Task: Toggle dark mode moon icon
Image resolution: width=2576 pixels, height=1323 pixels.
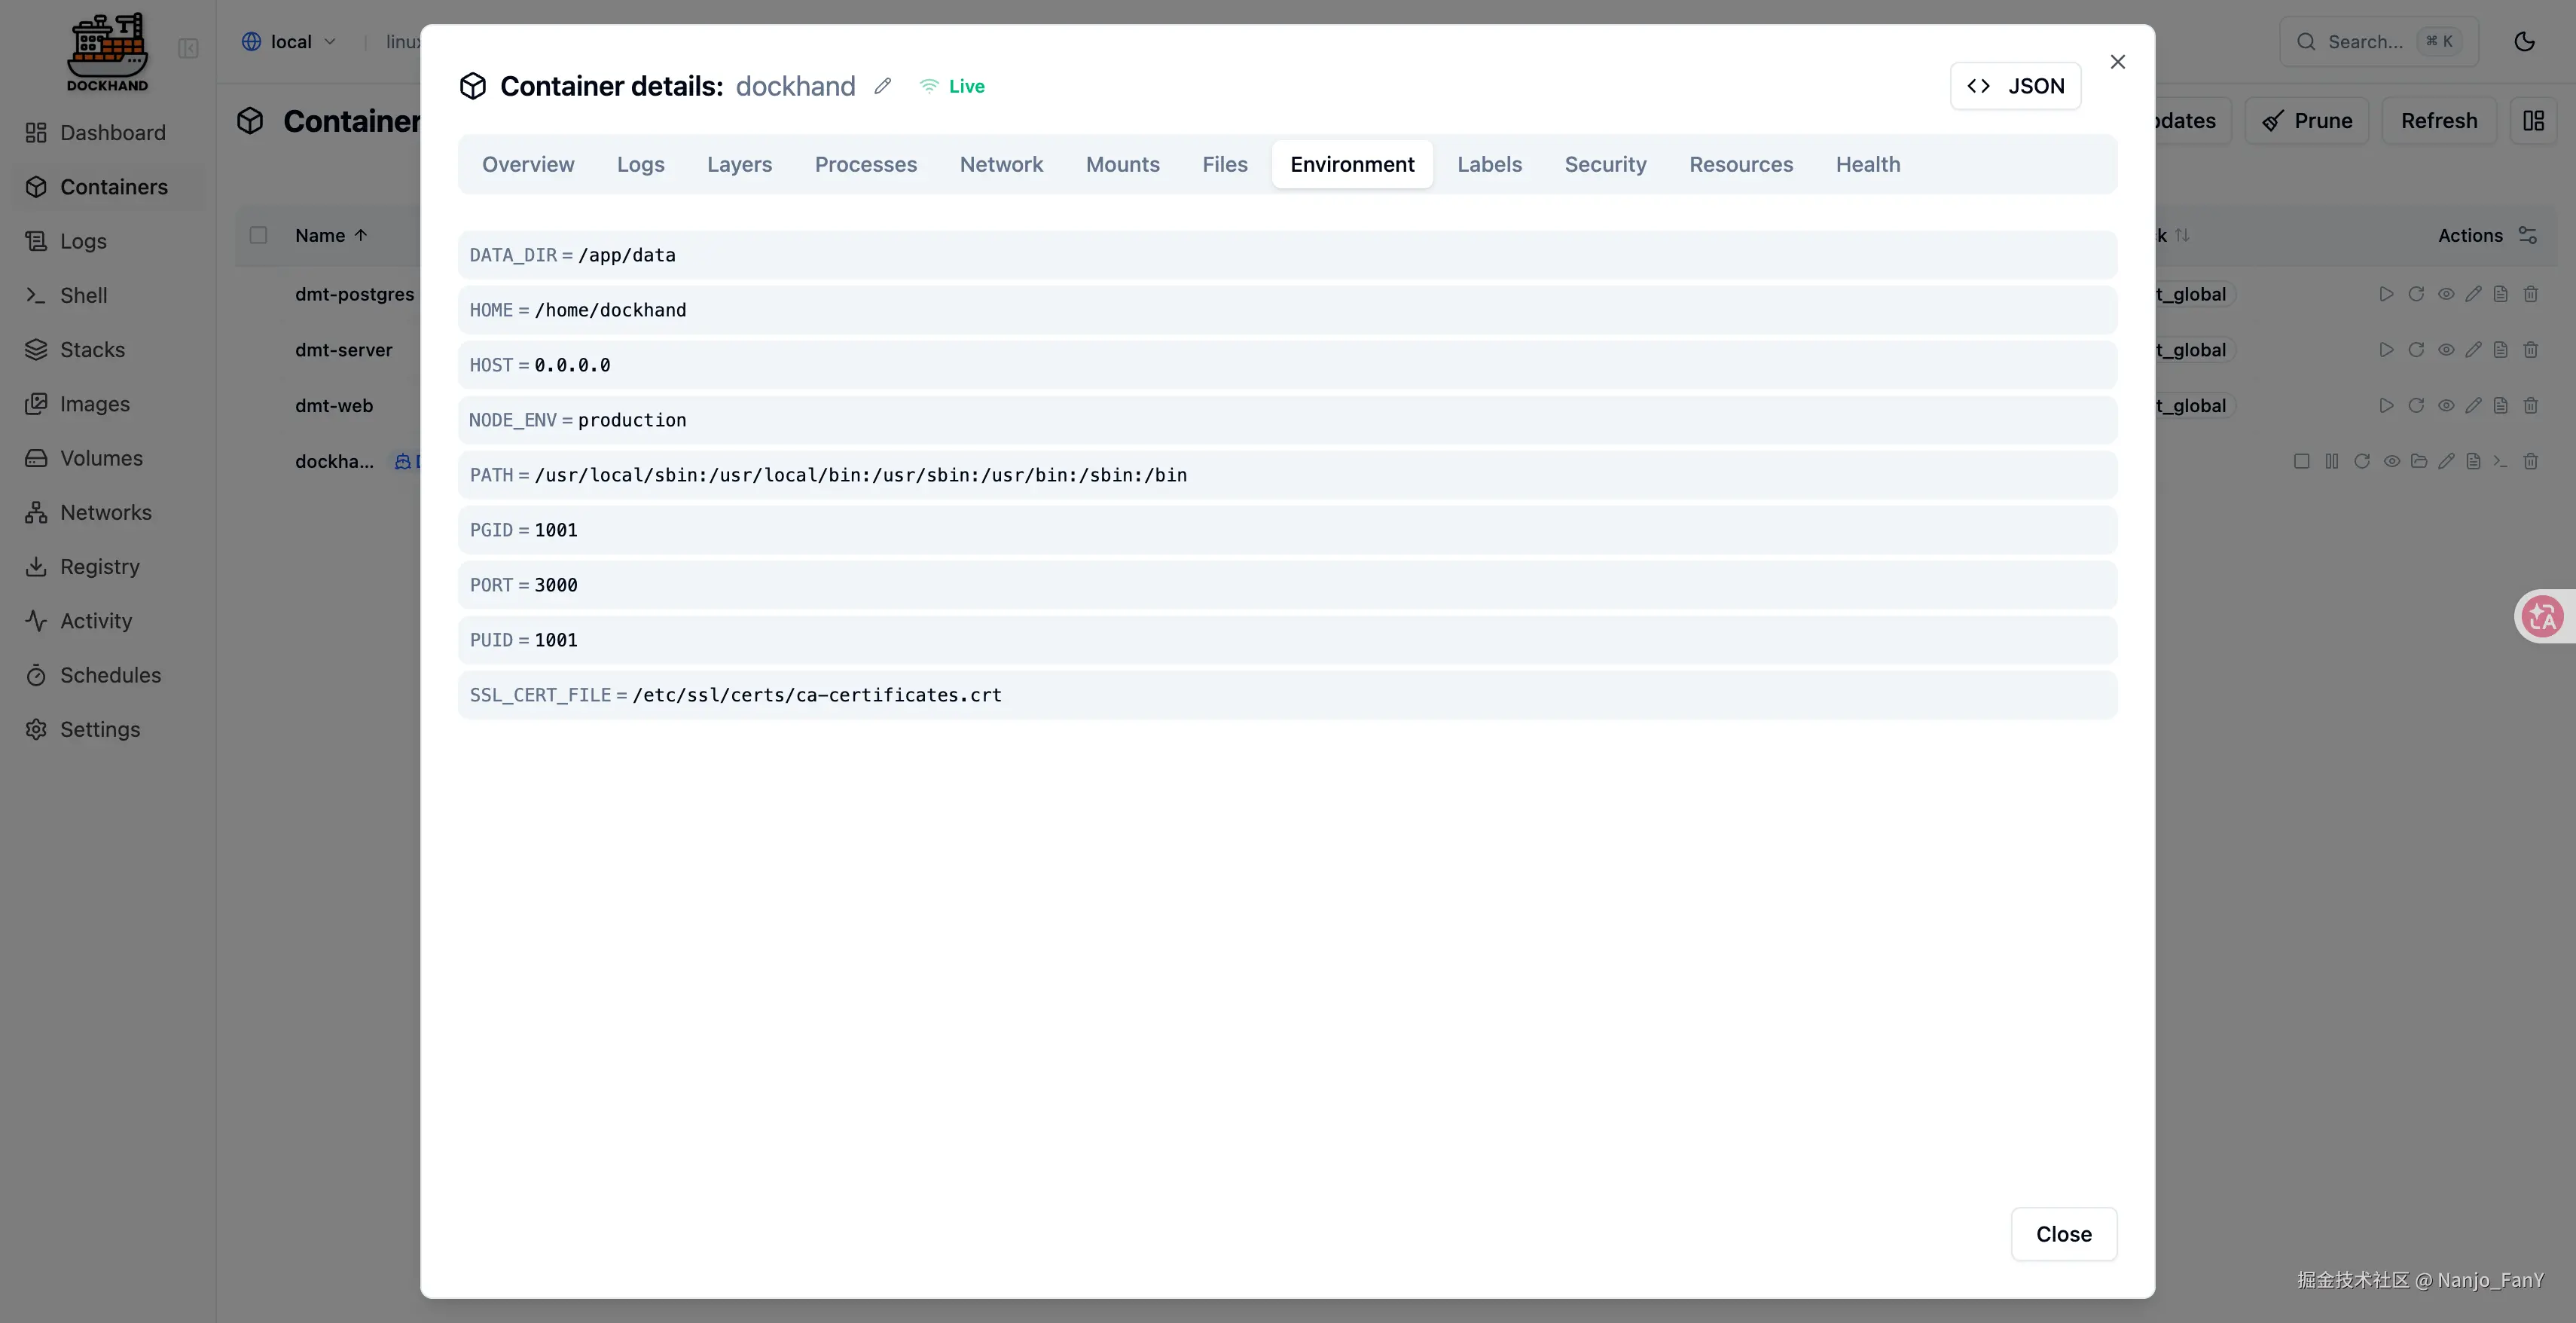Action: pos(2524,41)
